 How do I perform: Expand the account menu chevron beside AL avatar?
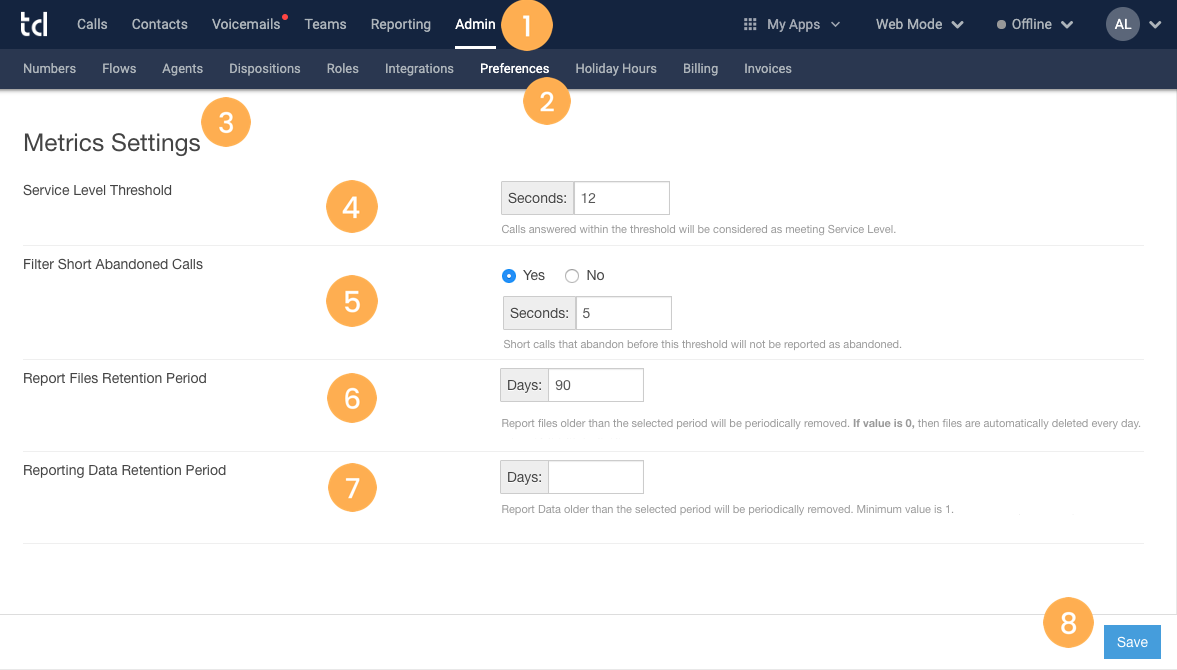pyautogui.click(x=1155, y=23)
